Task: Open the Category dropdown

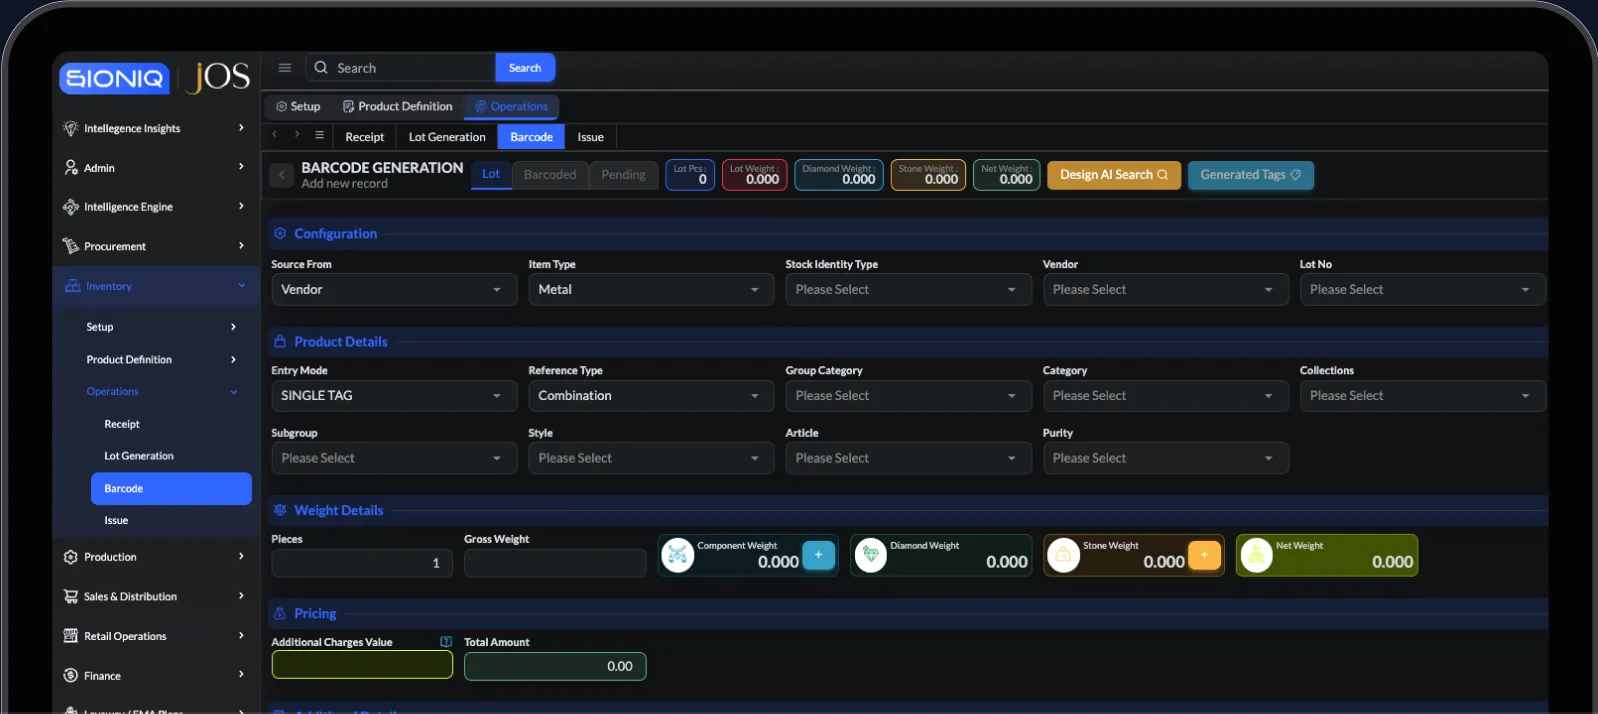Action: click(x=1165, y=396)
